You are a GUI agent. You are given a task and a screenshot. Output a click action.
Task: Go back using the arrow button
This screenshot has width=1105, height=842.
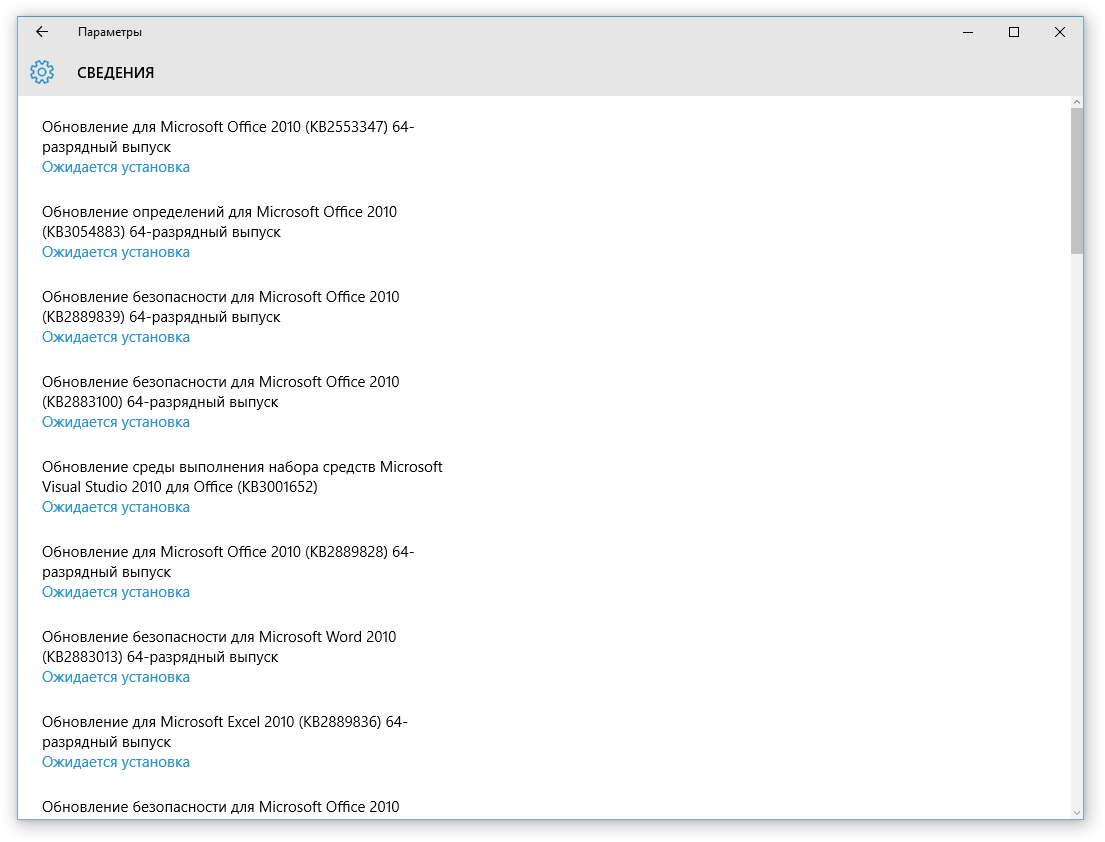42,32
